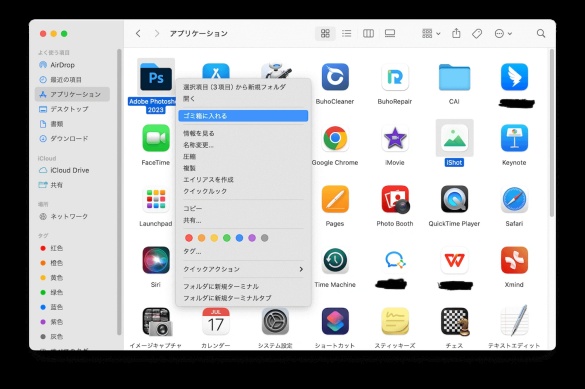The height and width of the screenshot is (389, 585).
Task: Apply red tag dot in context menu
Action: [x=189, y=238]
